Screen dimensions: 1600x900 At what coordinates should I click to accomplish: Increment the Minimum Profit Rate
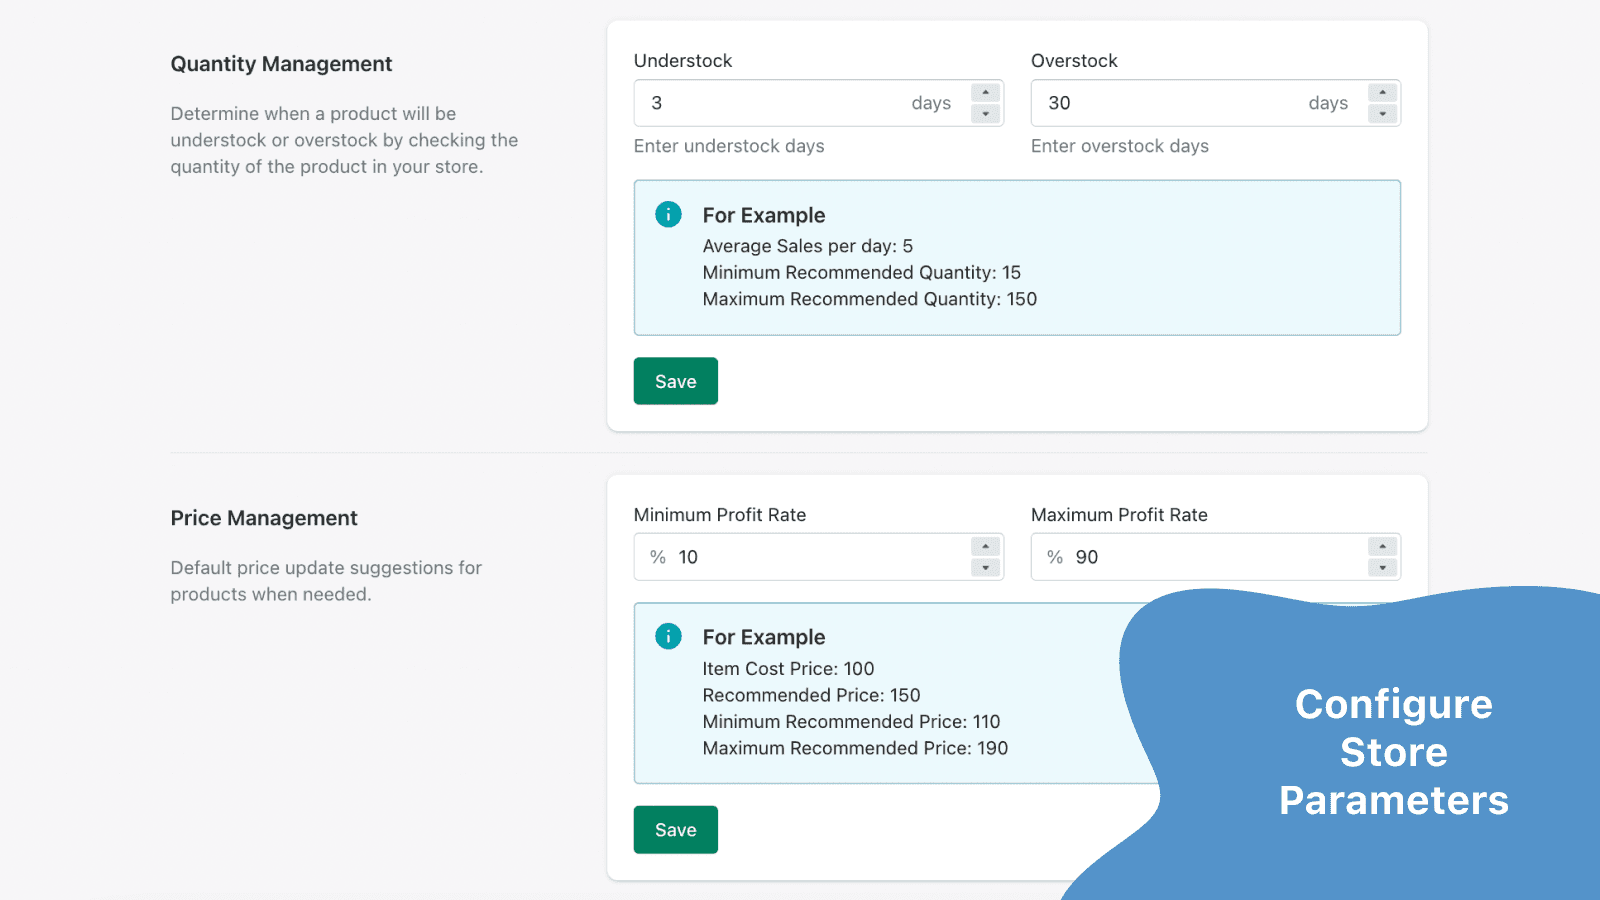click(986, 546)
